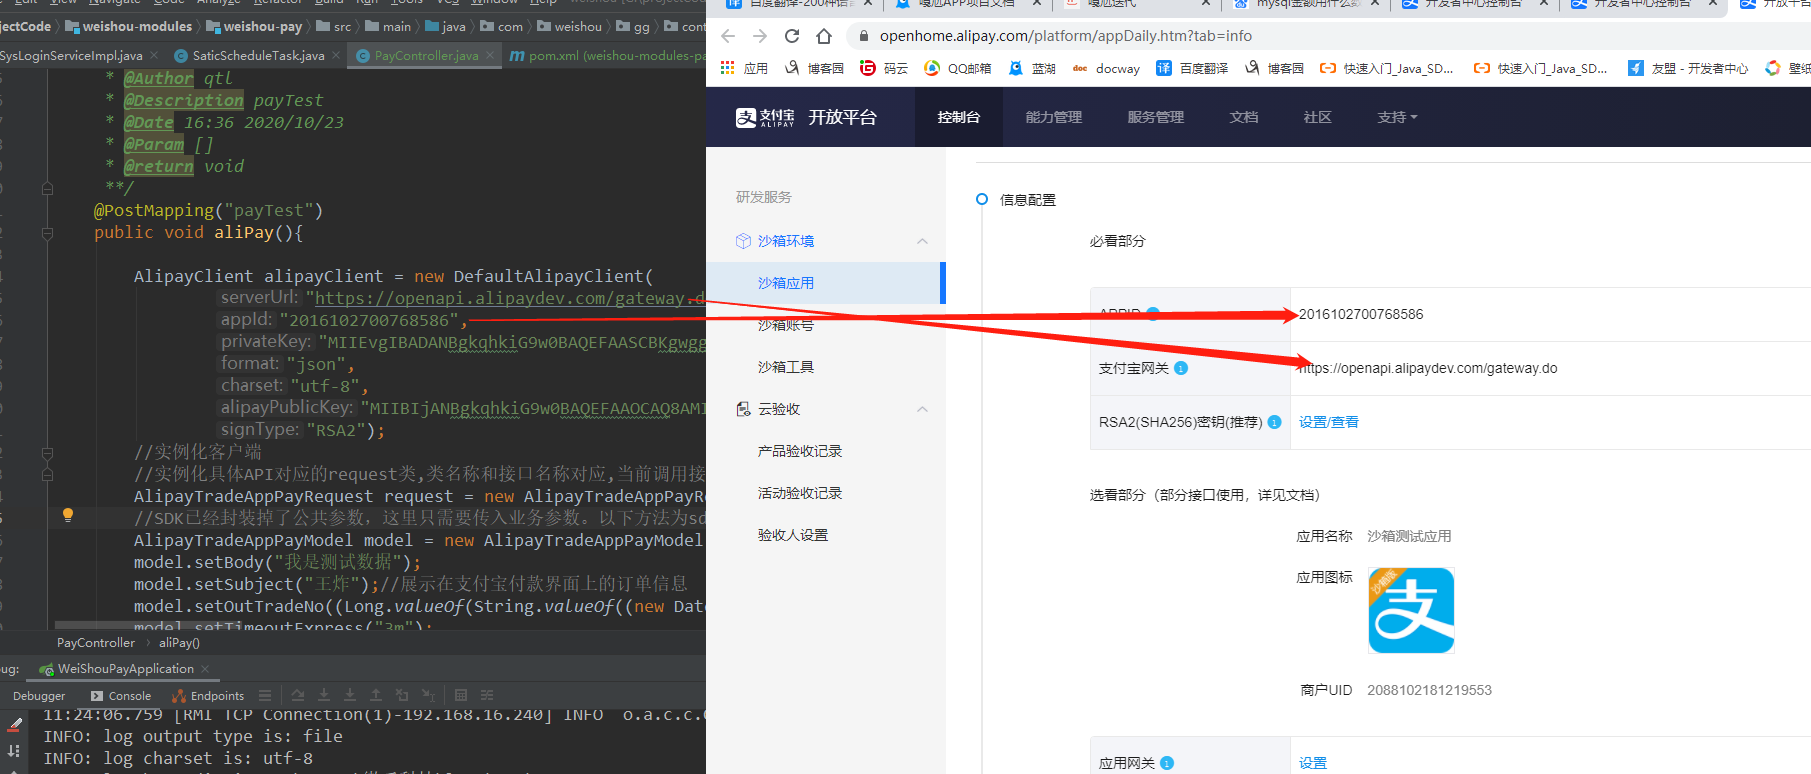Image resolution: width=1811 pixels, height=774 pixels.
Task: Click the aliPay() structure breadcrumb
Action: point(179,643)
